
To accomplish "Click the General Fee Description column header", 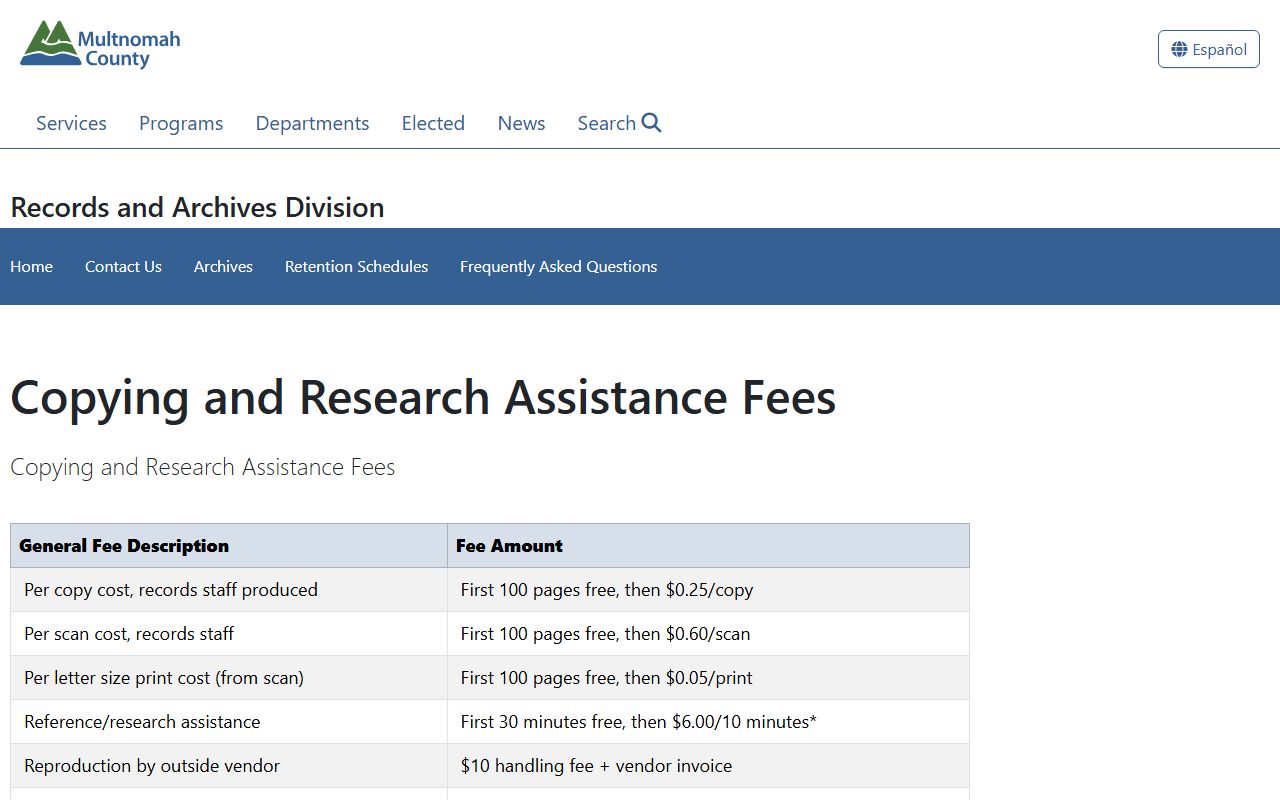I will [x=229, y=545].
